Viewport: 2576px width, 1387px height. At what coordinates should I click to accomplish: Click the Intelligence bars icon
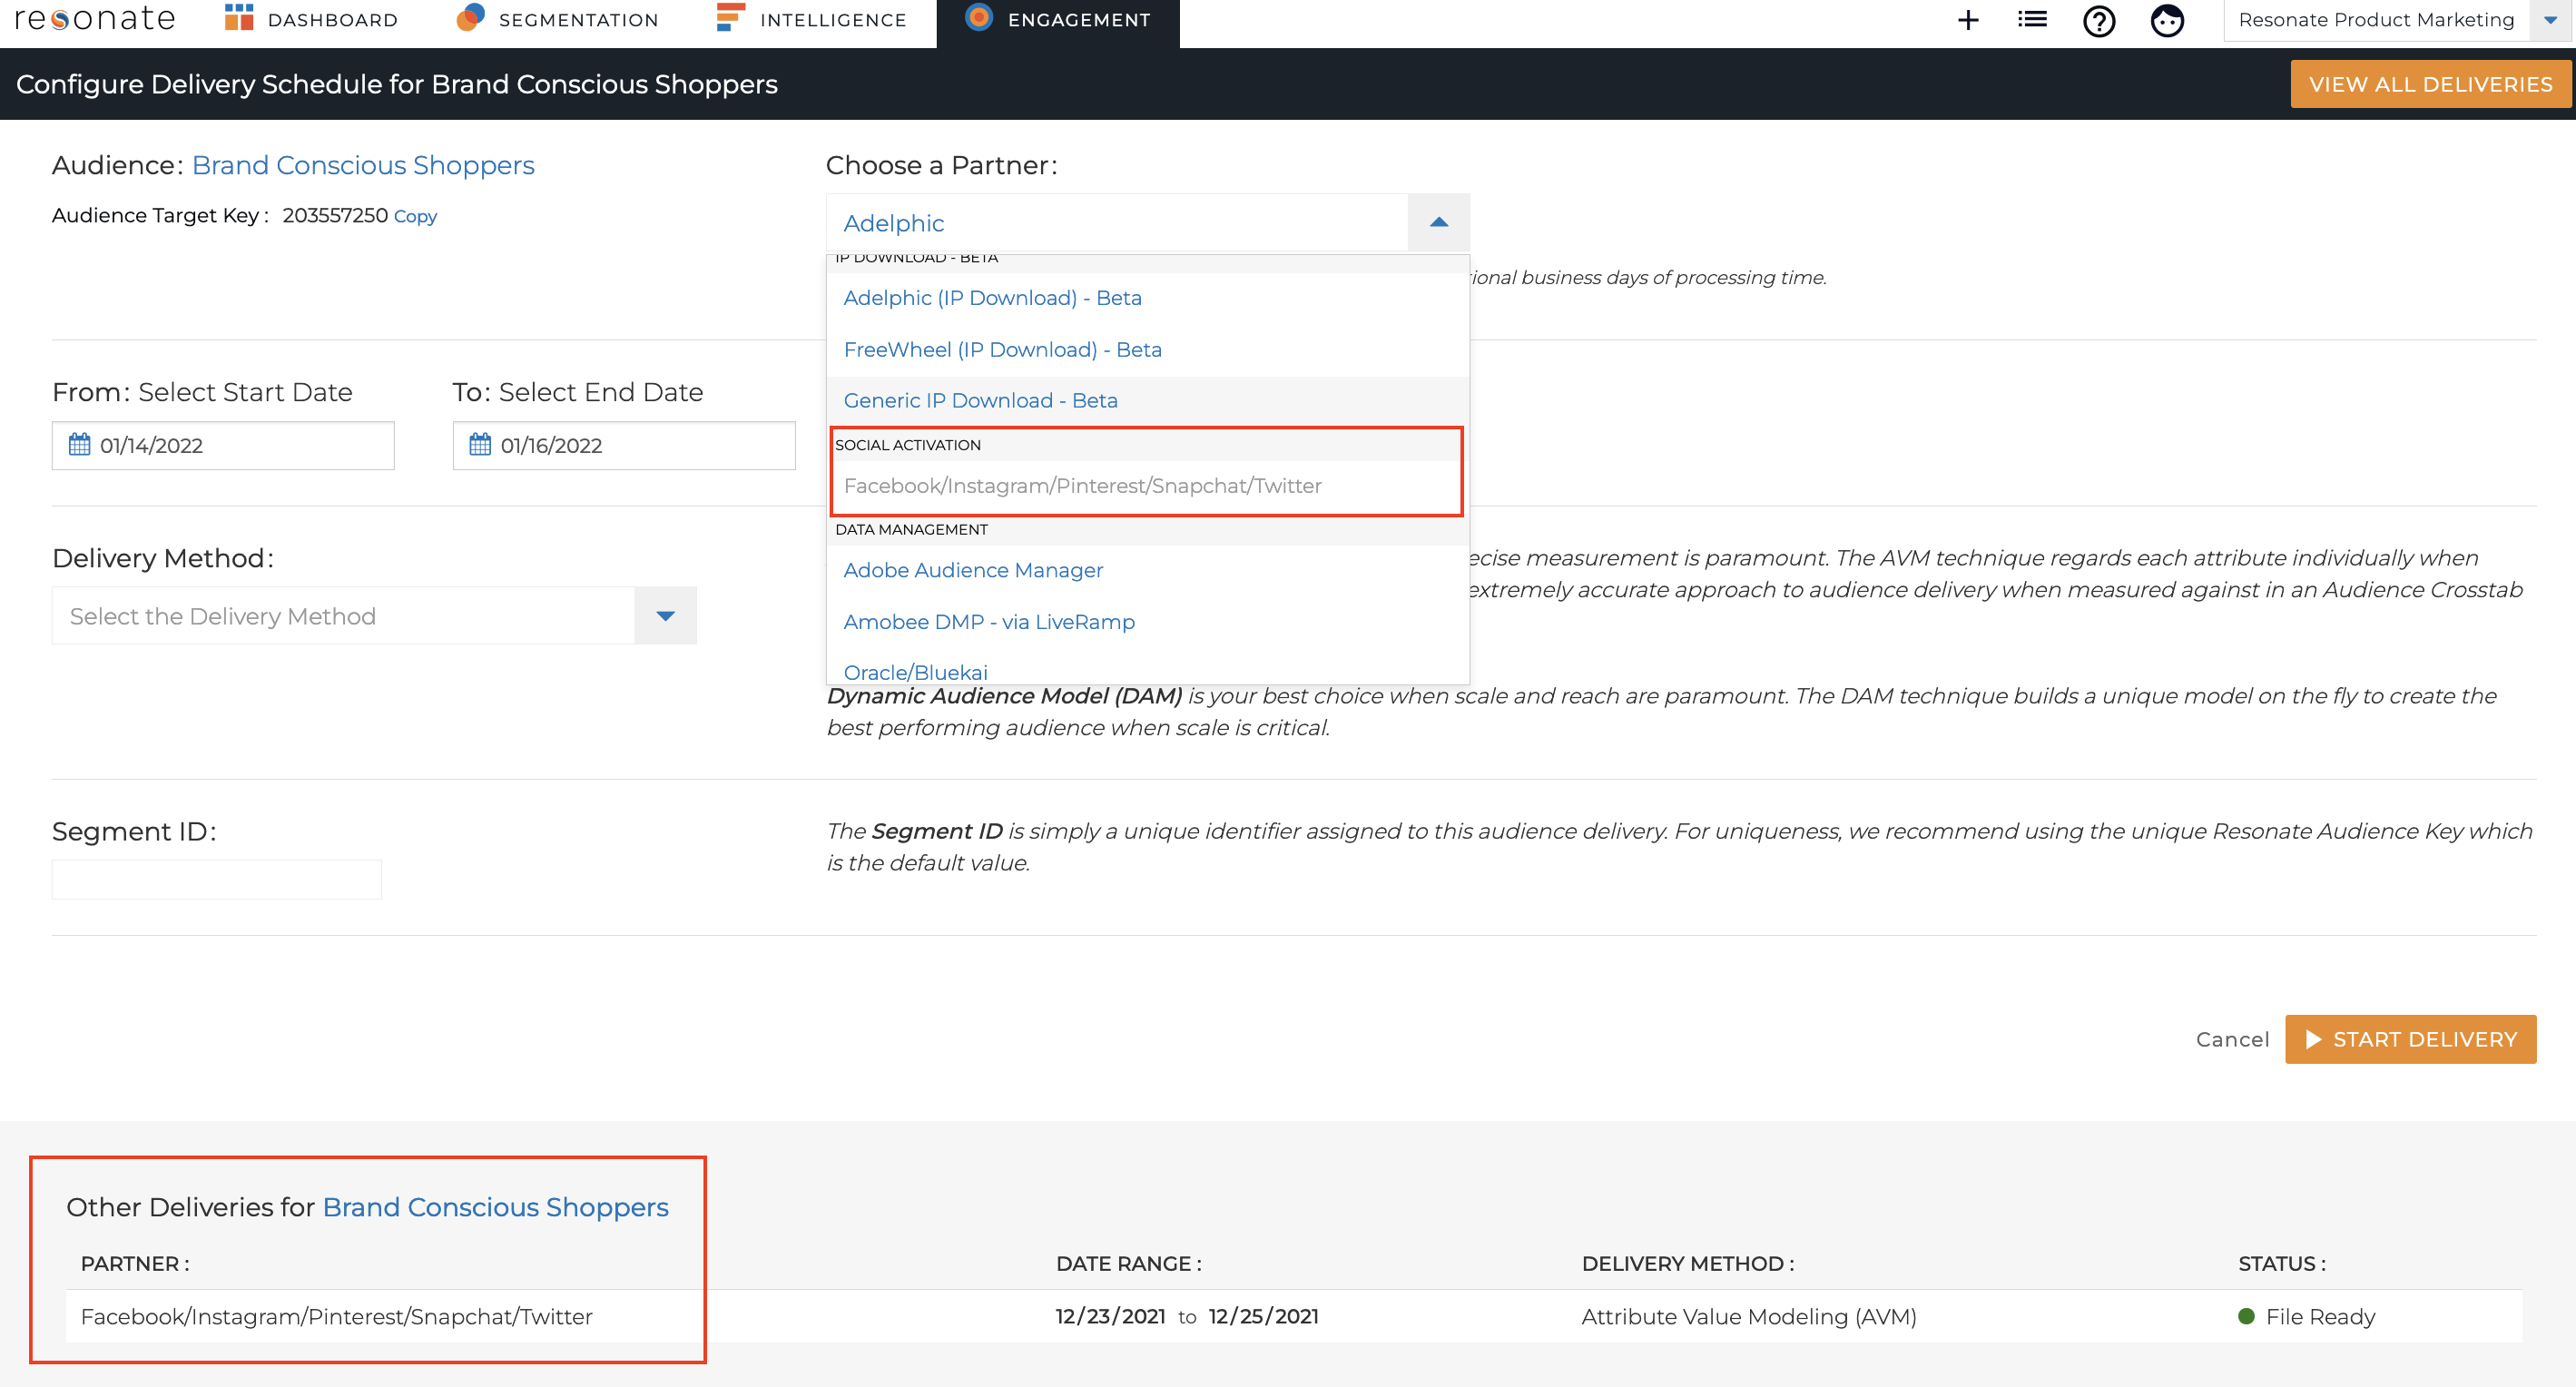click(x=730, y=17)
